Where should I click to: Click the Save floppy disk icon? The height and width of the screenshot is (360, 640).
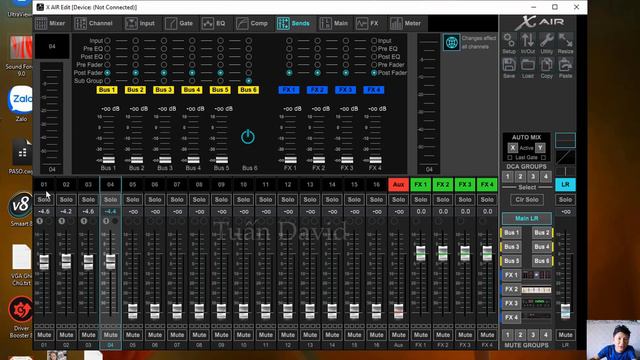[x=509, y=68]
